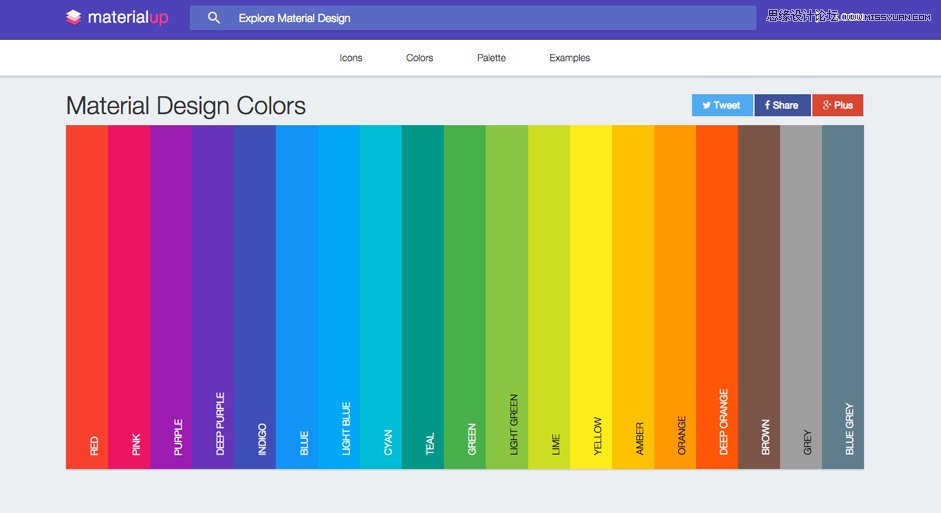
Task: Pick the Deep Purple color column
Action: 213,297
